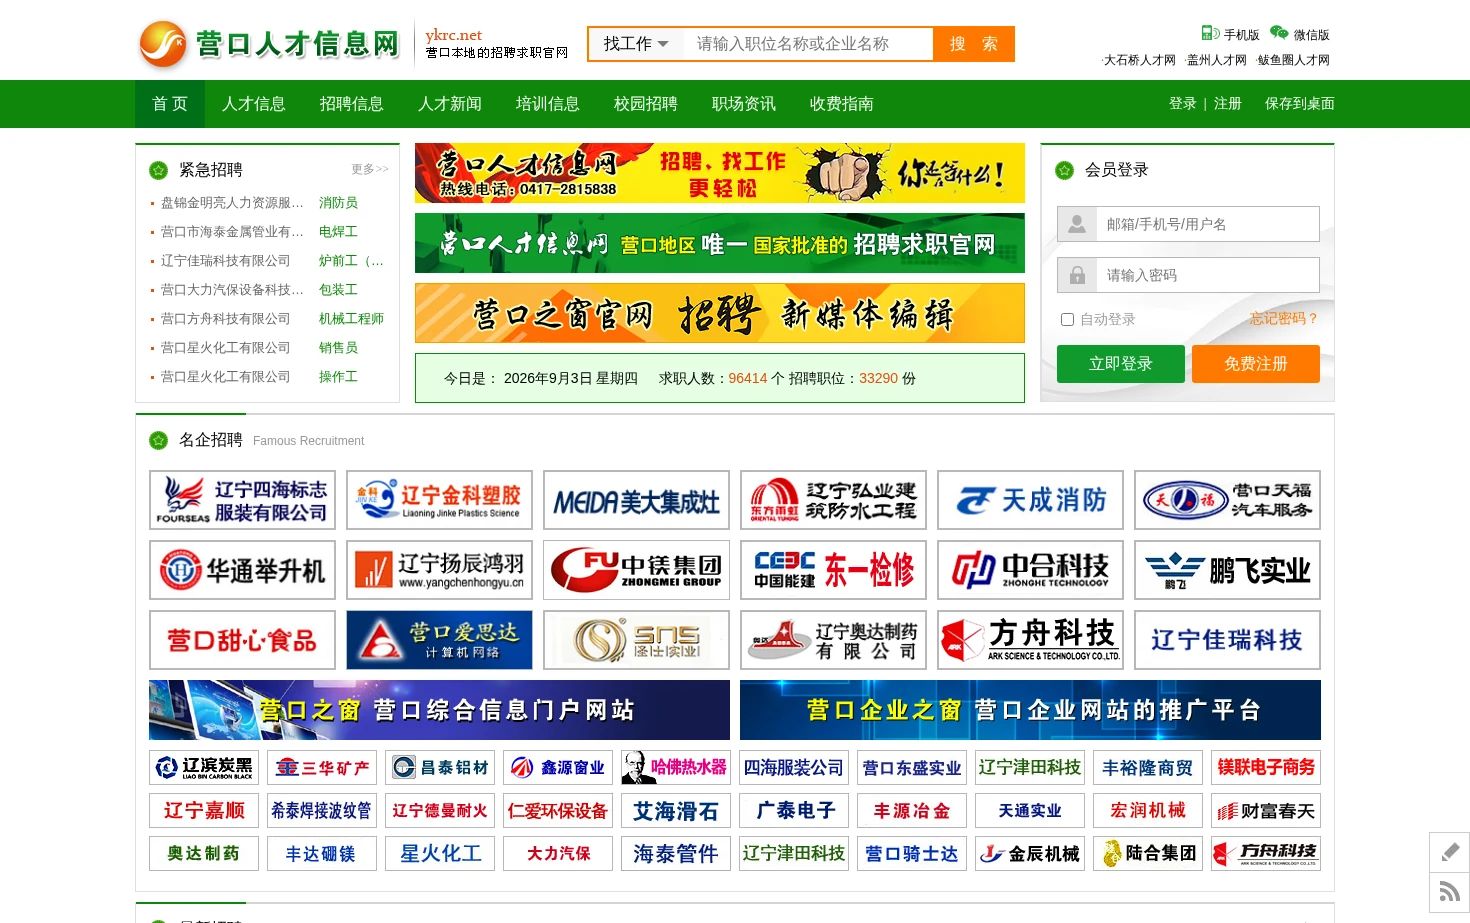Open 机械工程师 job listing
Image resolution: width=1470 pixels, height=923 pixels.
point(351,319)
